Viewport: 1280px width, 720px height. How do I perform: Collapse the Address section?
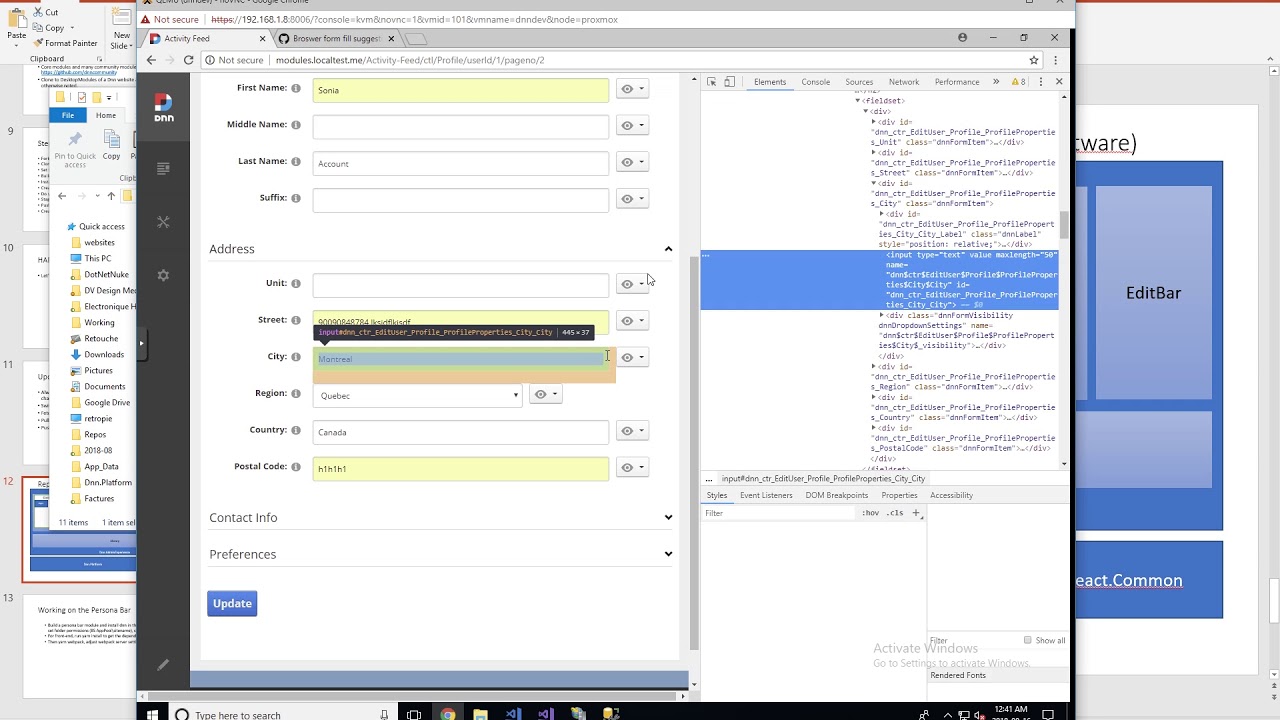pos(668,249)
